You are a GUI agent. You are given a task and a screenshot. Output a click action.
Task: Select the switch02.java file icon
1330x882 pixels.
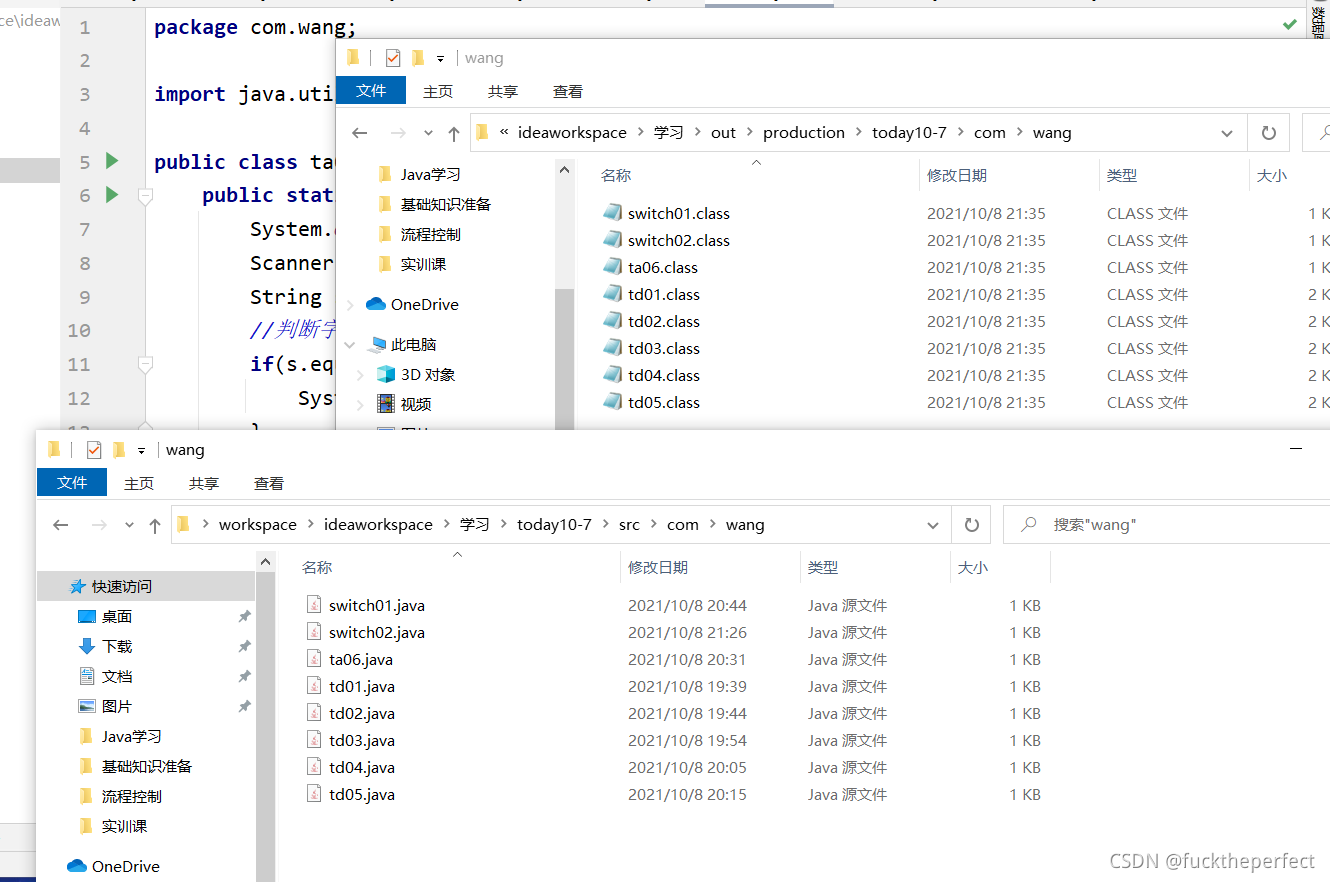pyautogui.click(x=315, y=632)
